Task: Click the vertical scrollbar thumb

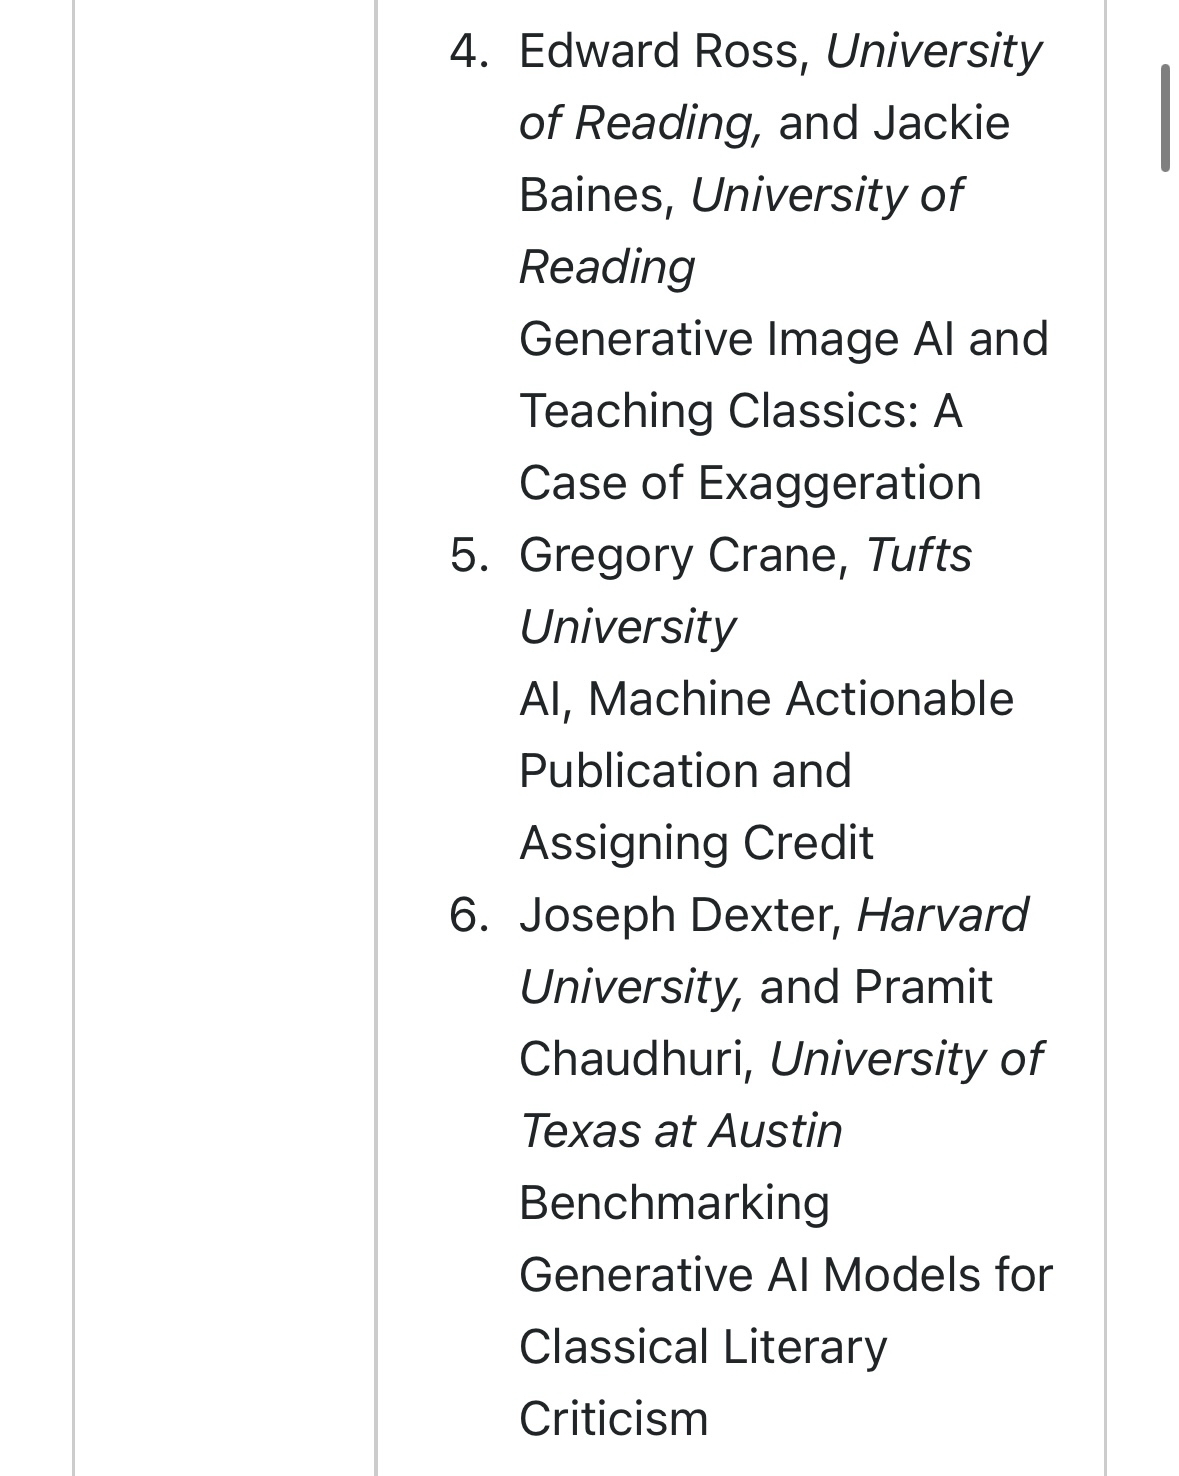Action: (x=1165, y=118)
